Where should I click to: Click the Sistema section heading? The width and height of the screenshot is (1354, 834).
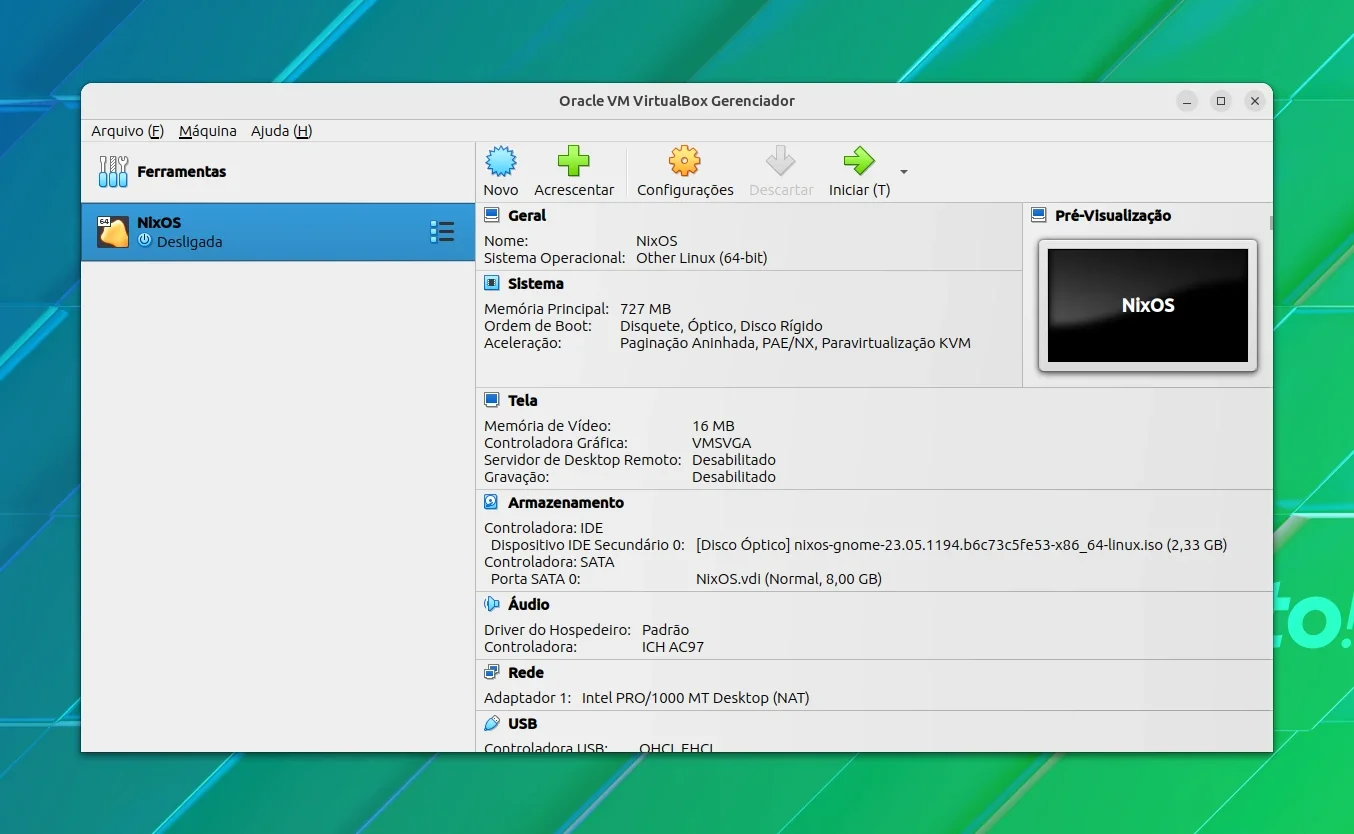[535, 283]
